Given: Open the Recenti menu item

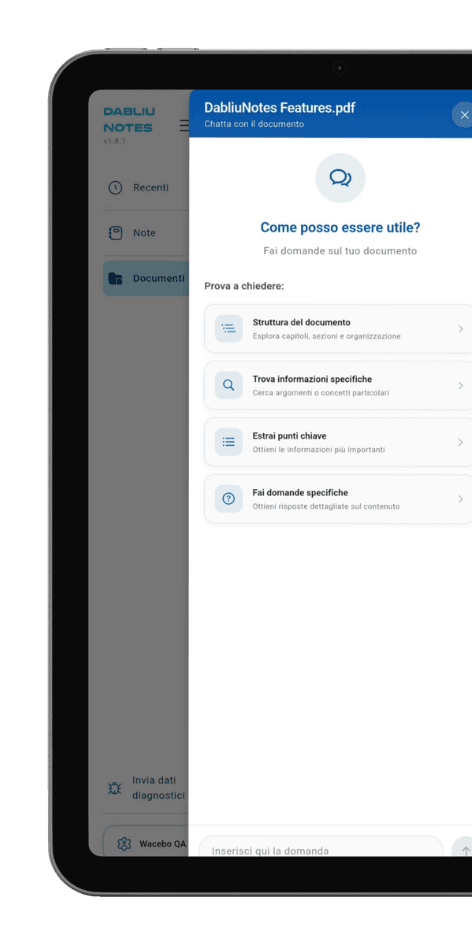Looking at the screenshot, I should click(x=145, y=187).
